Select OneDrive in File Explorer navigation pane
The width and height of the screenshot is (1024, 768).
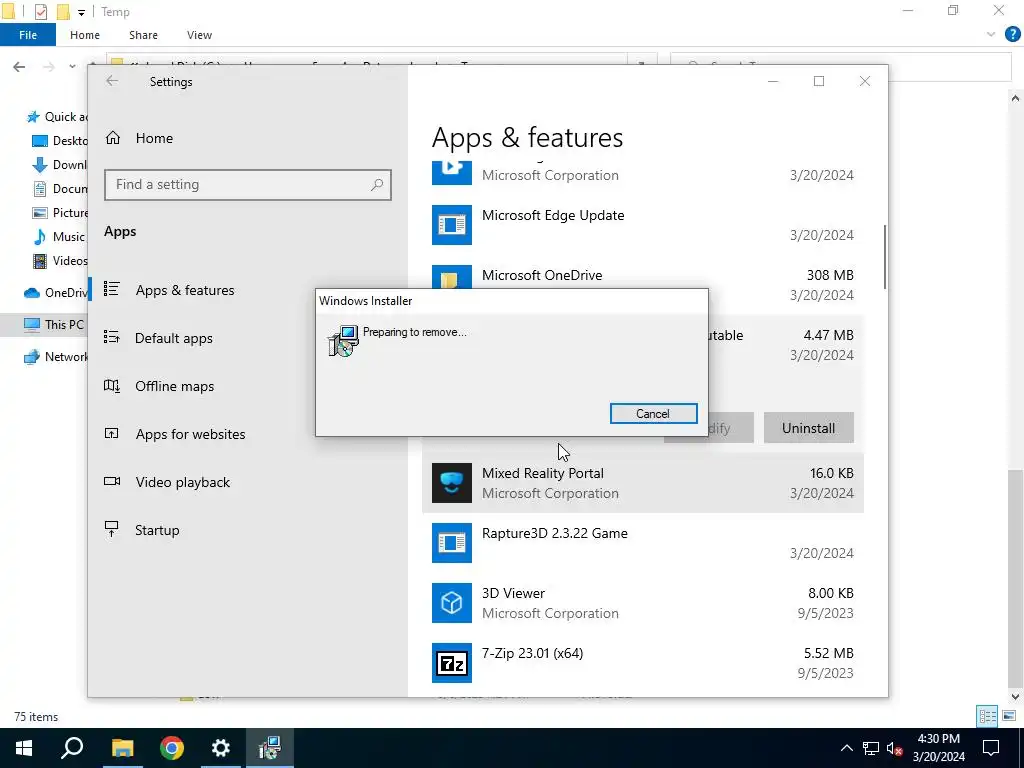click(55, 293)
